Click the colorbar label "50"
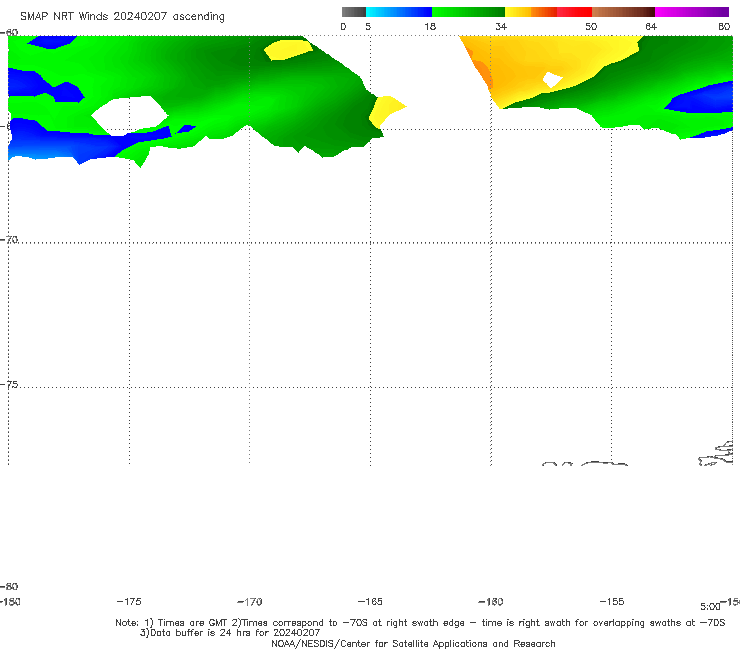Viewport: 740px width, 650px height. pos(591,26)
